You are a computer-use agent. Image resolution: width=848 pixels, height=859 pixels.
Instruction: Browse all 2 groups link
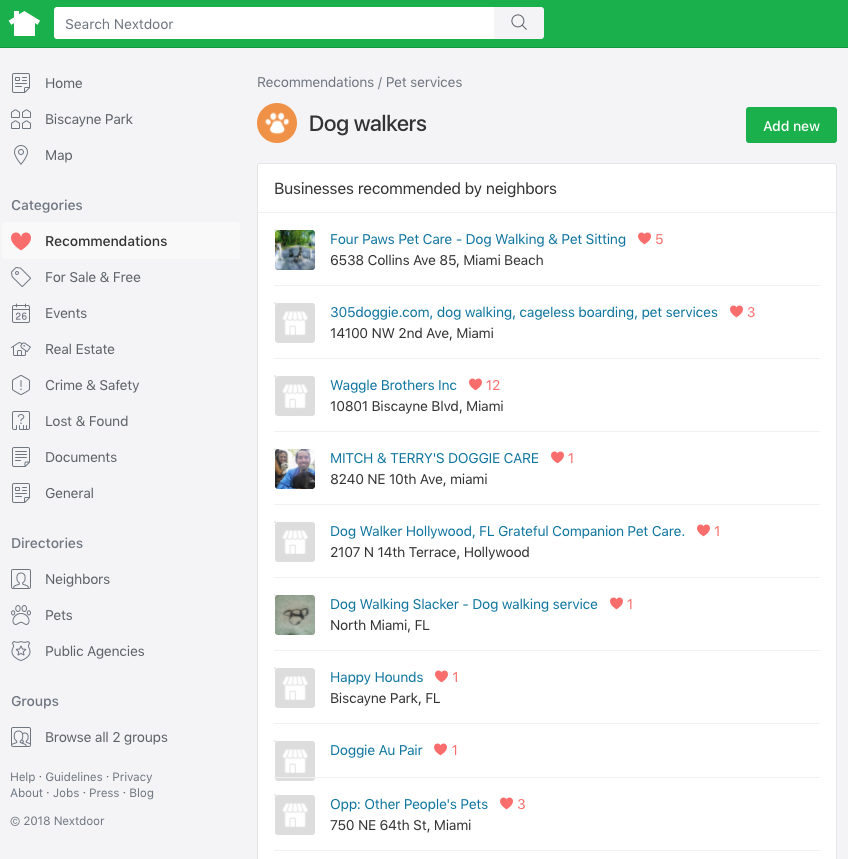pos(106,737)
